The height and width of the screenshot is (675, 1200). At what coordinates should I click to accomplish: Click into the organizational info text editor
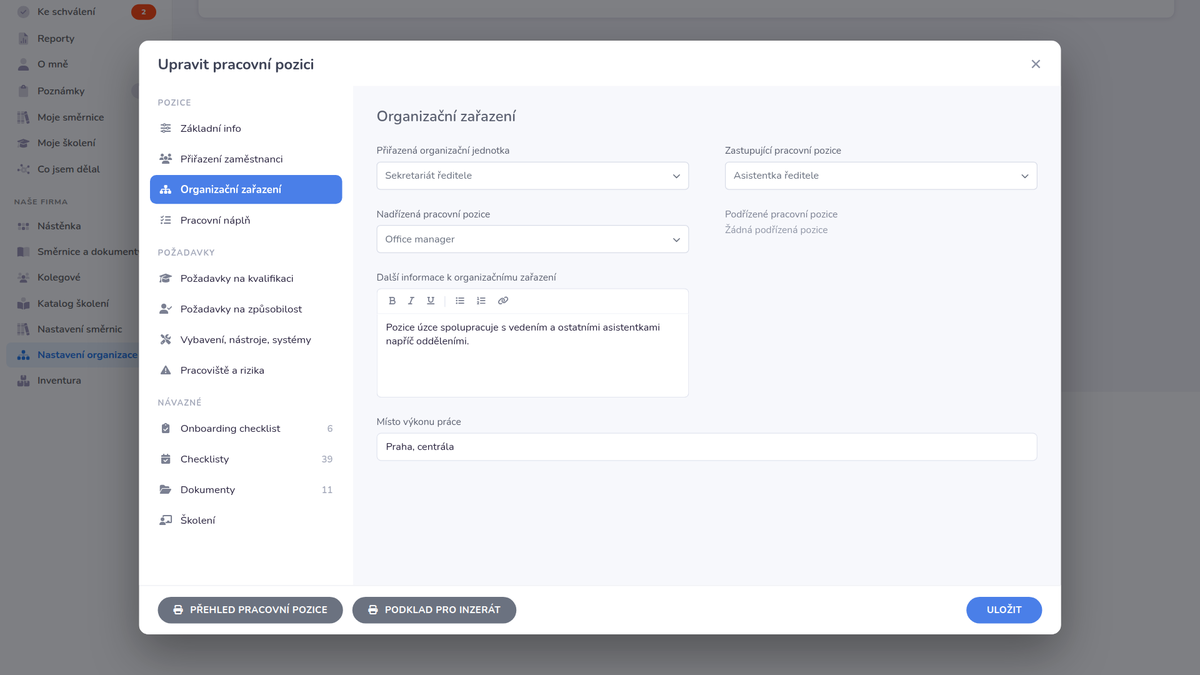533,355
